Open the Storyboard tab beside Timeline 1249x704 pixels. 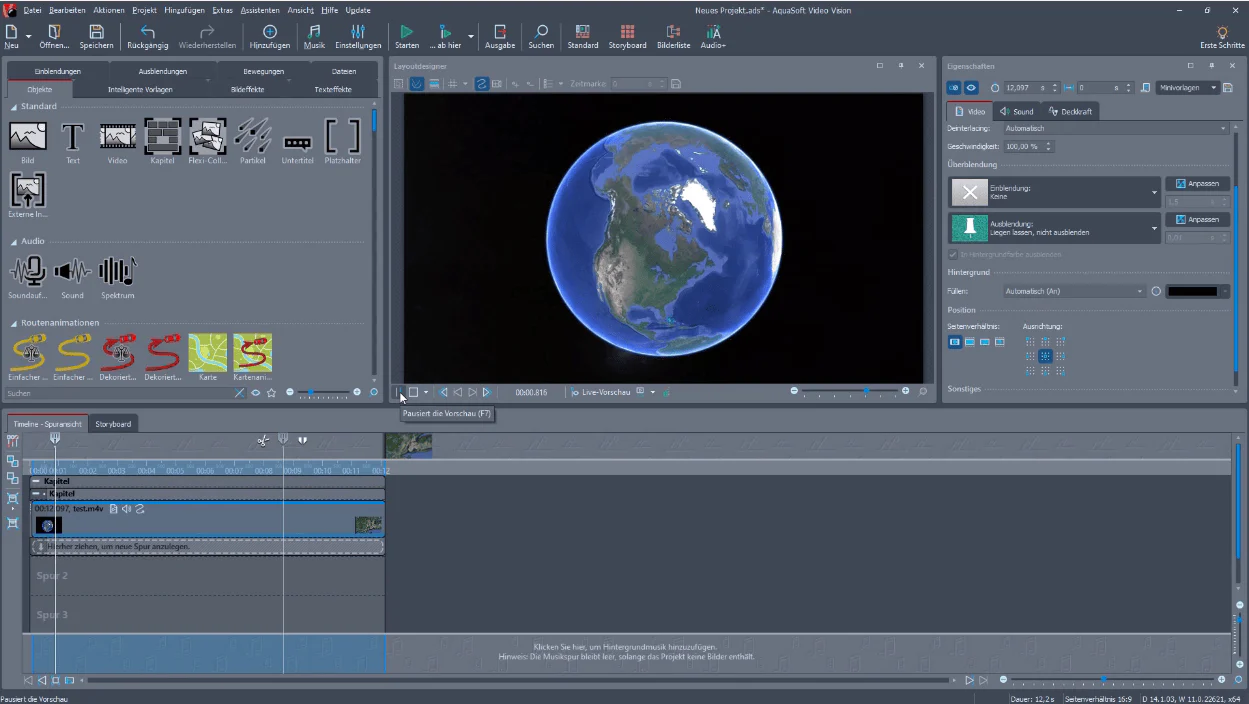(x=113, y=424)
